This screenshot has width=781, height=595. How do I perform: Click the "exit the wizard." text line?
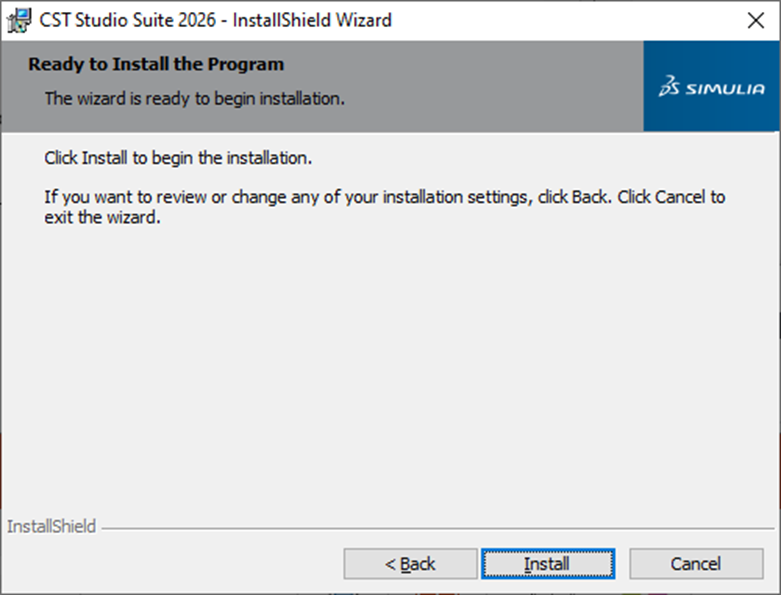[103, 218]
